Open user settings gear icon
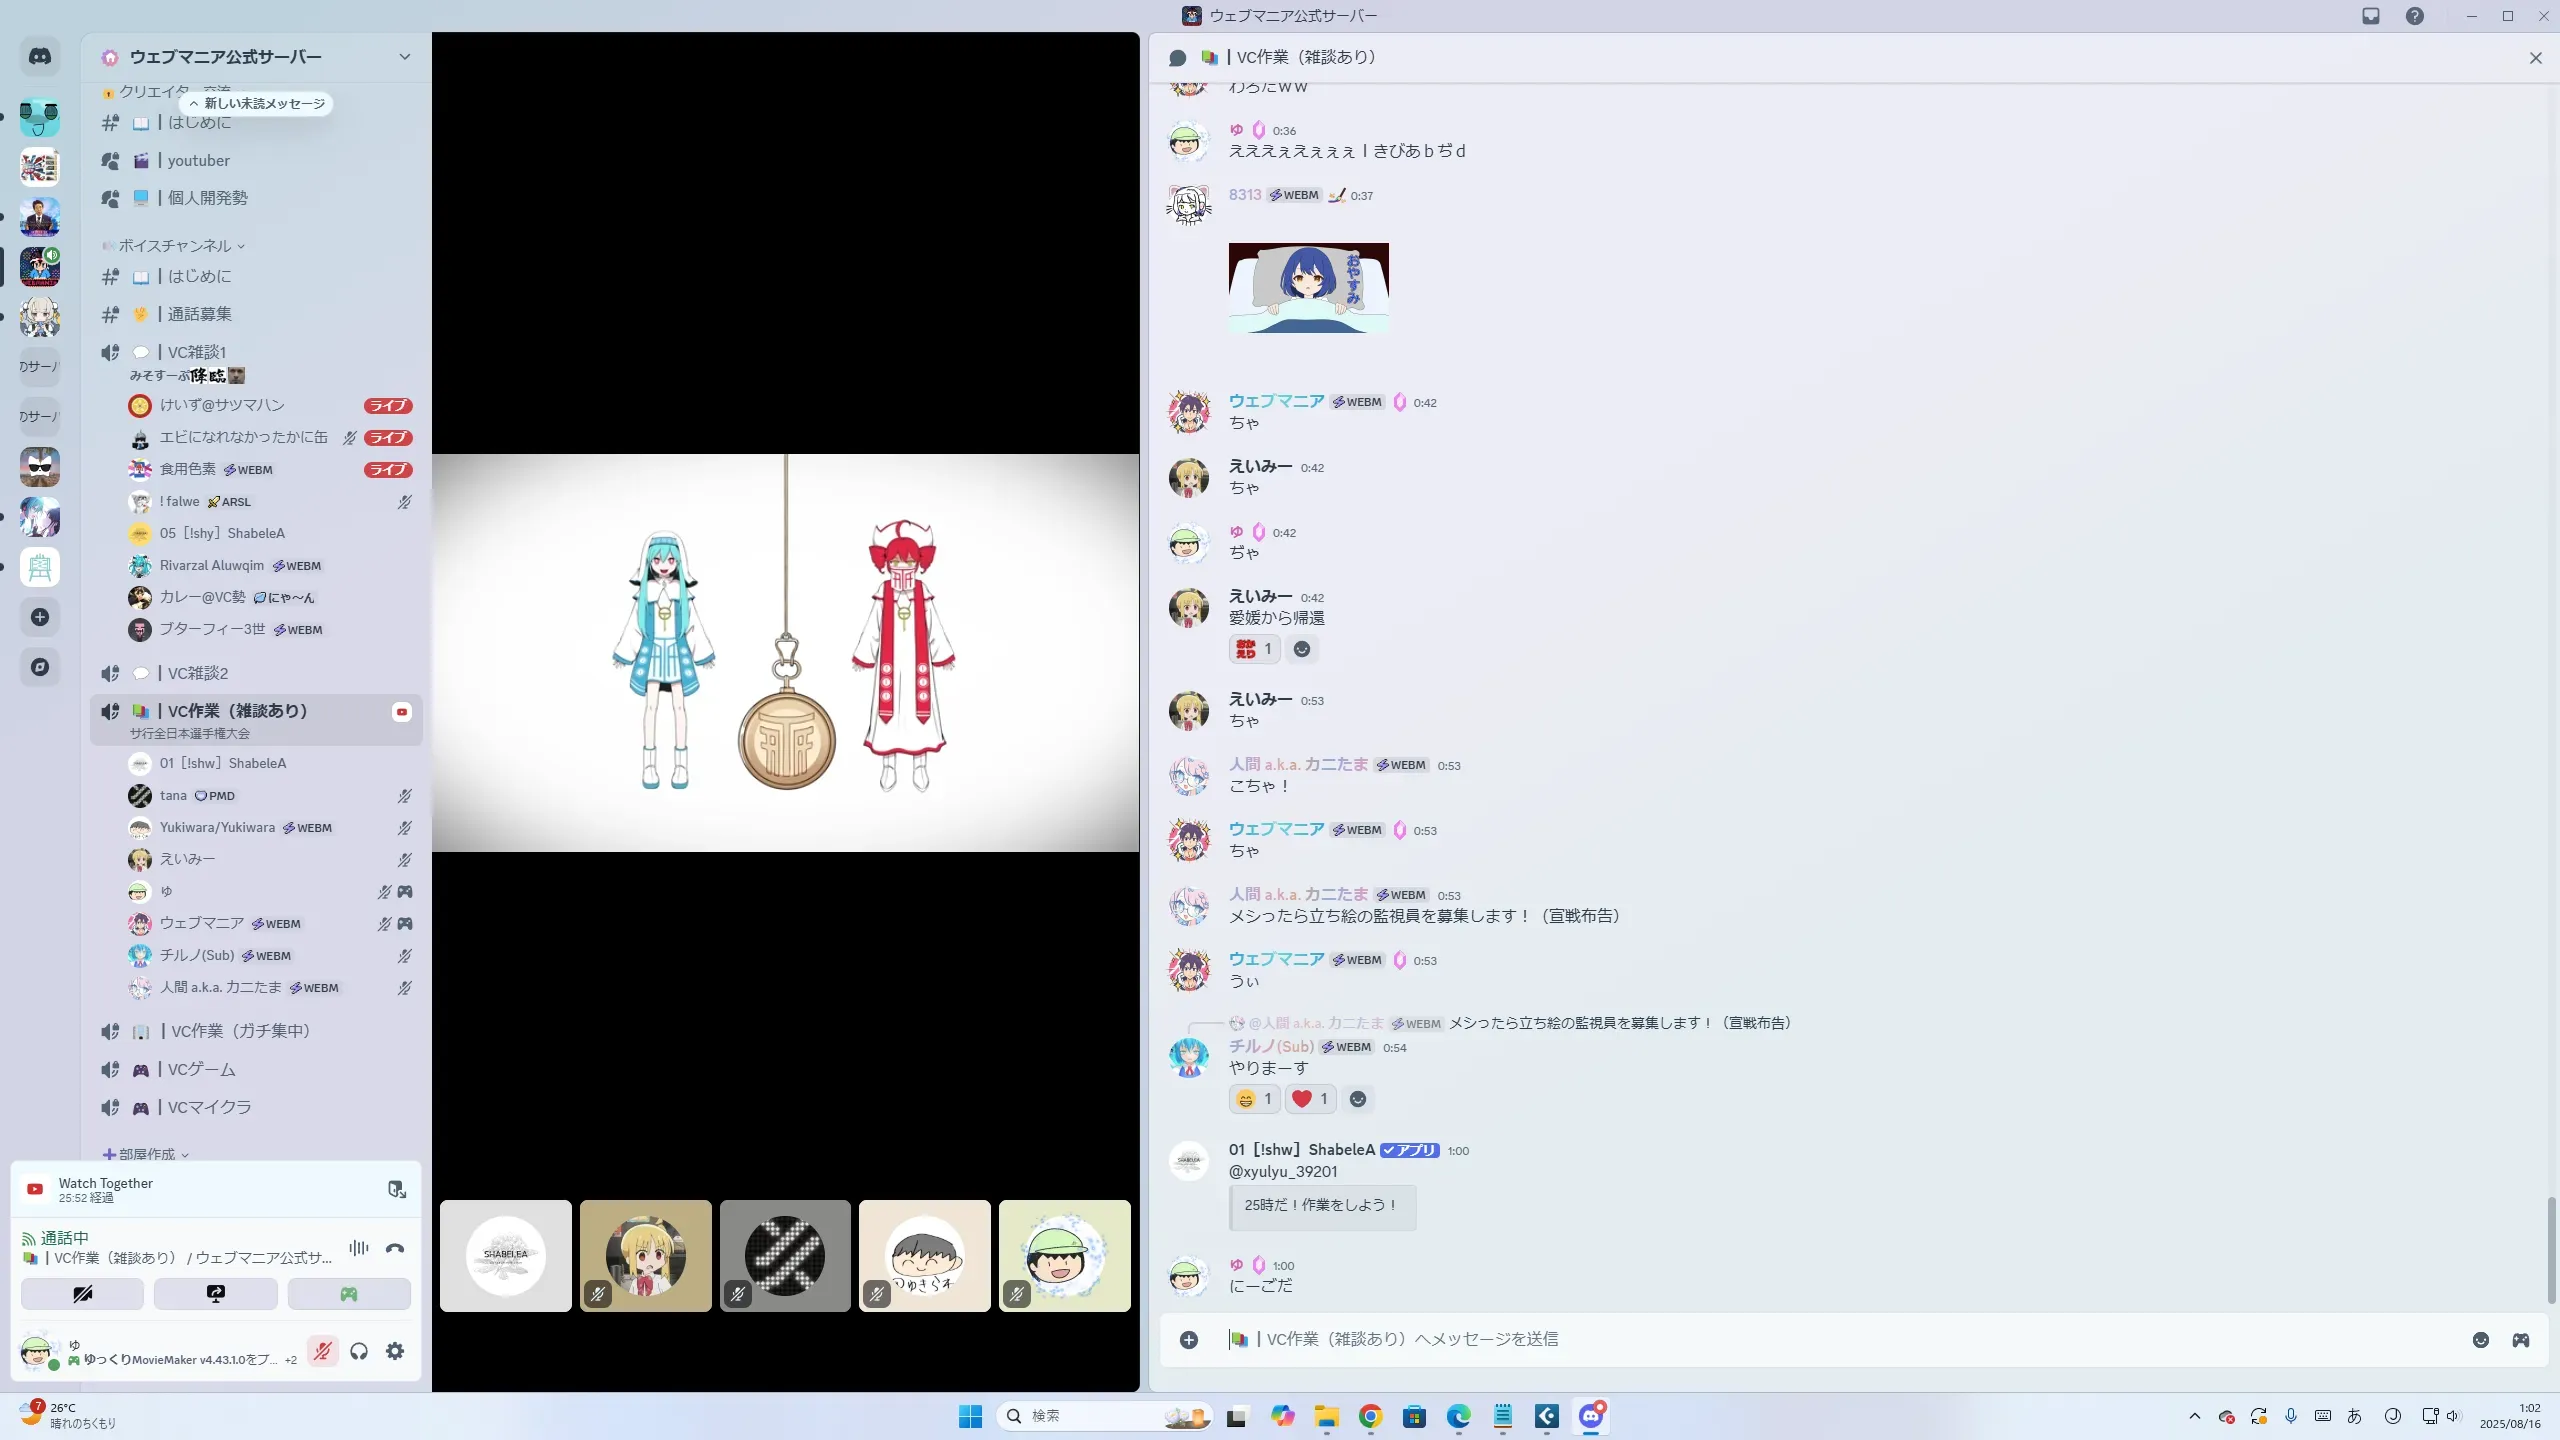The height and width of the screenshot is (1440, 2560). pos(395,1351)
